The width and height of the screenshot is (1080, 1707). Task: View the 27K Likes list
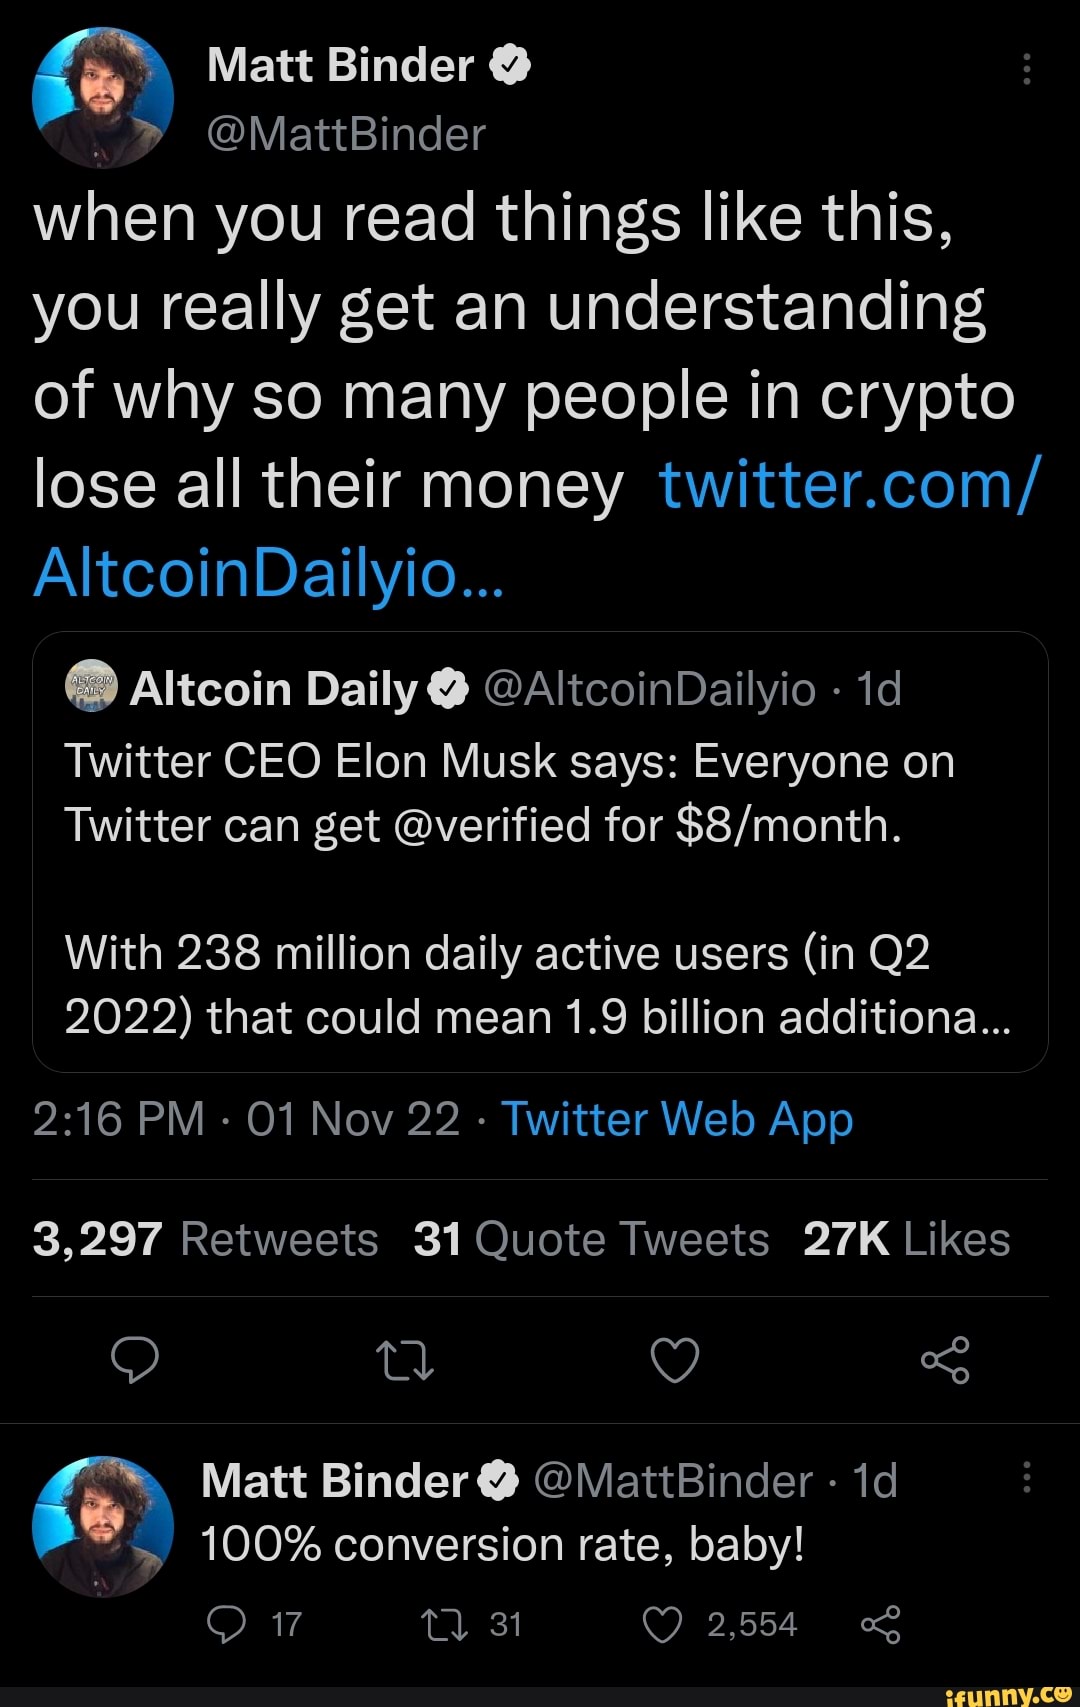click(906, 1240)
